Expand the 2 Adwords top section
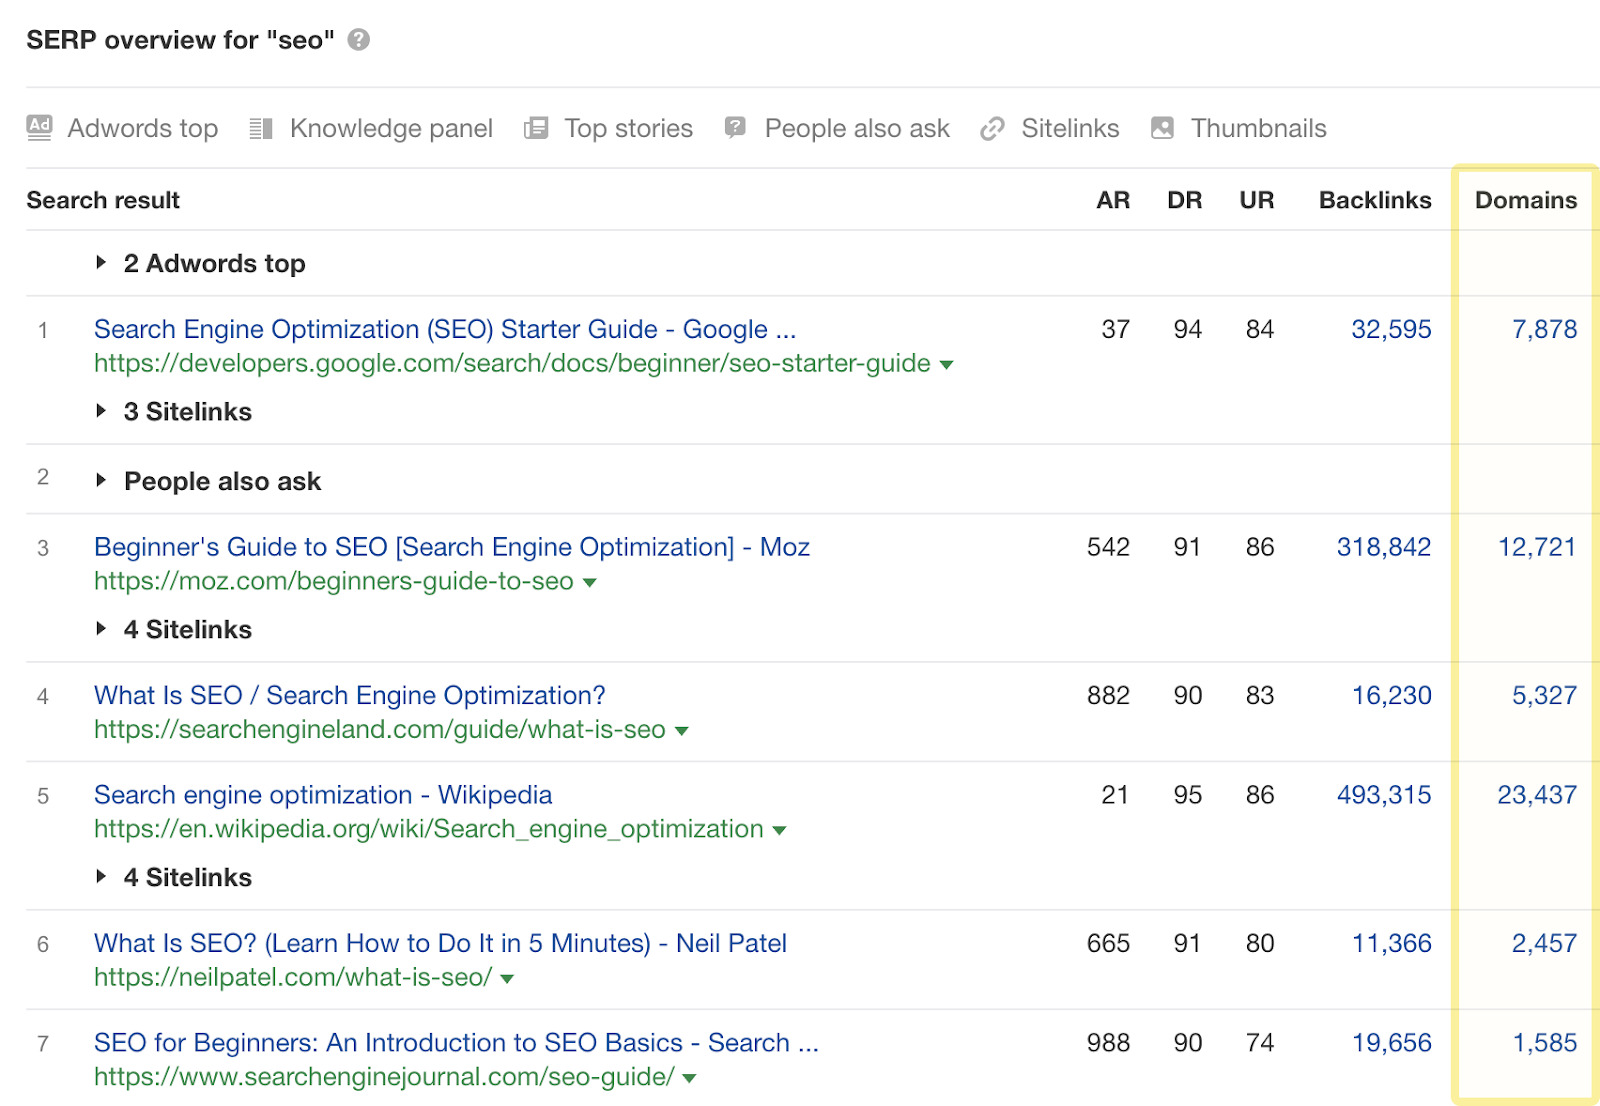This screenshot has width=1600, height=1106. point(102,263)
